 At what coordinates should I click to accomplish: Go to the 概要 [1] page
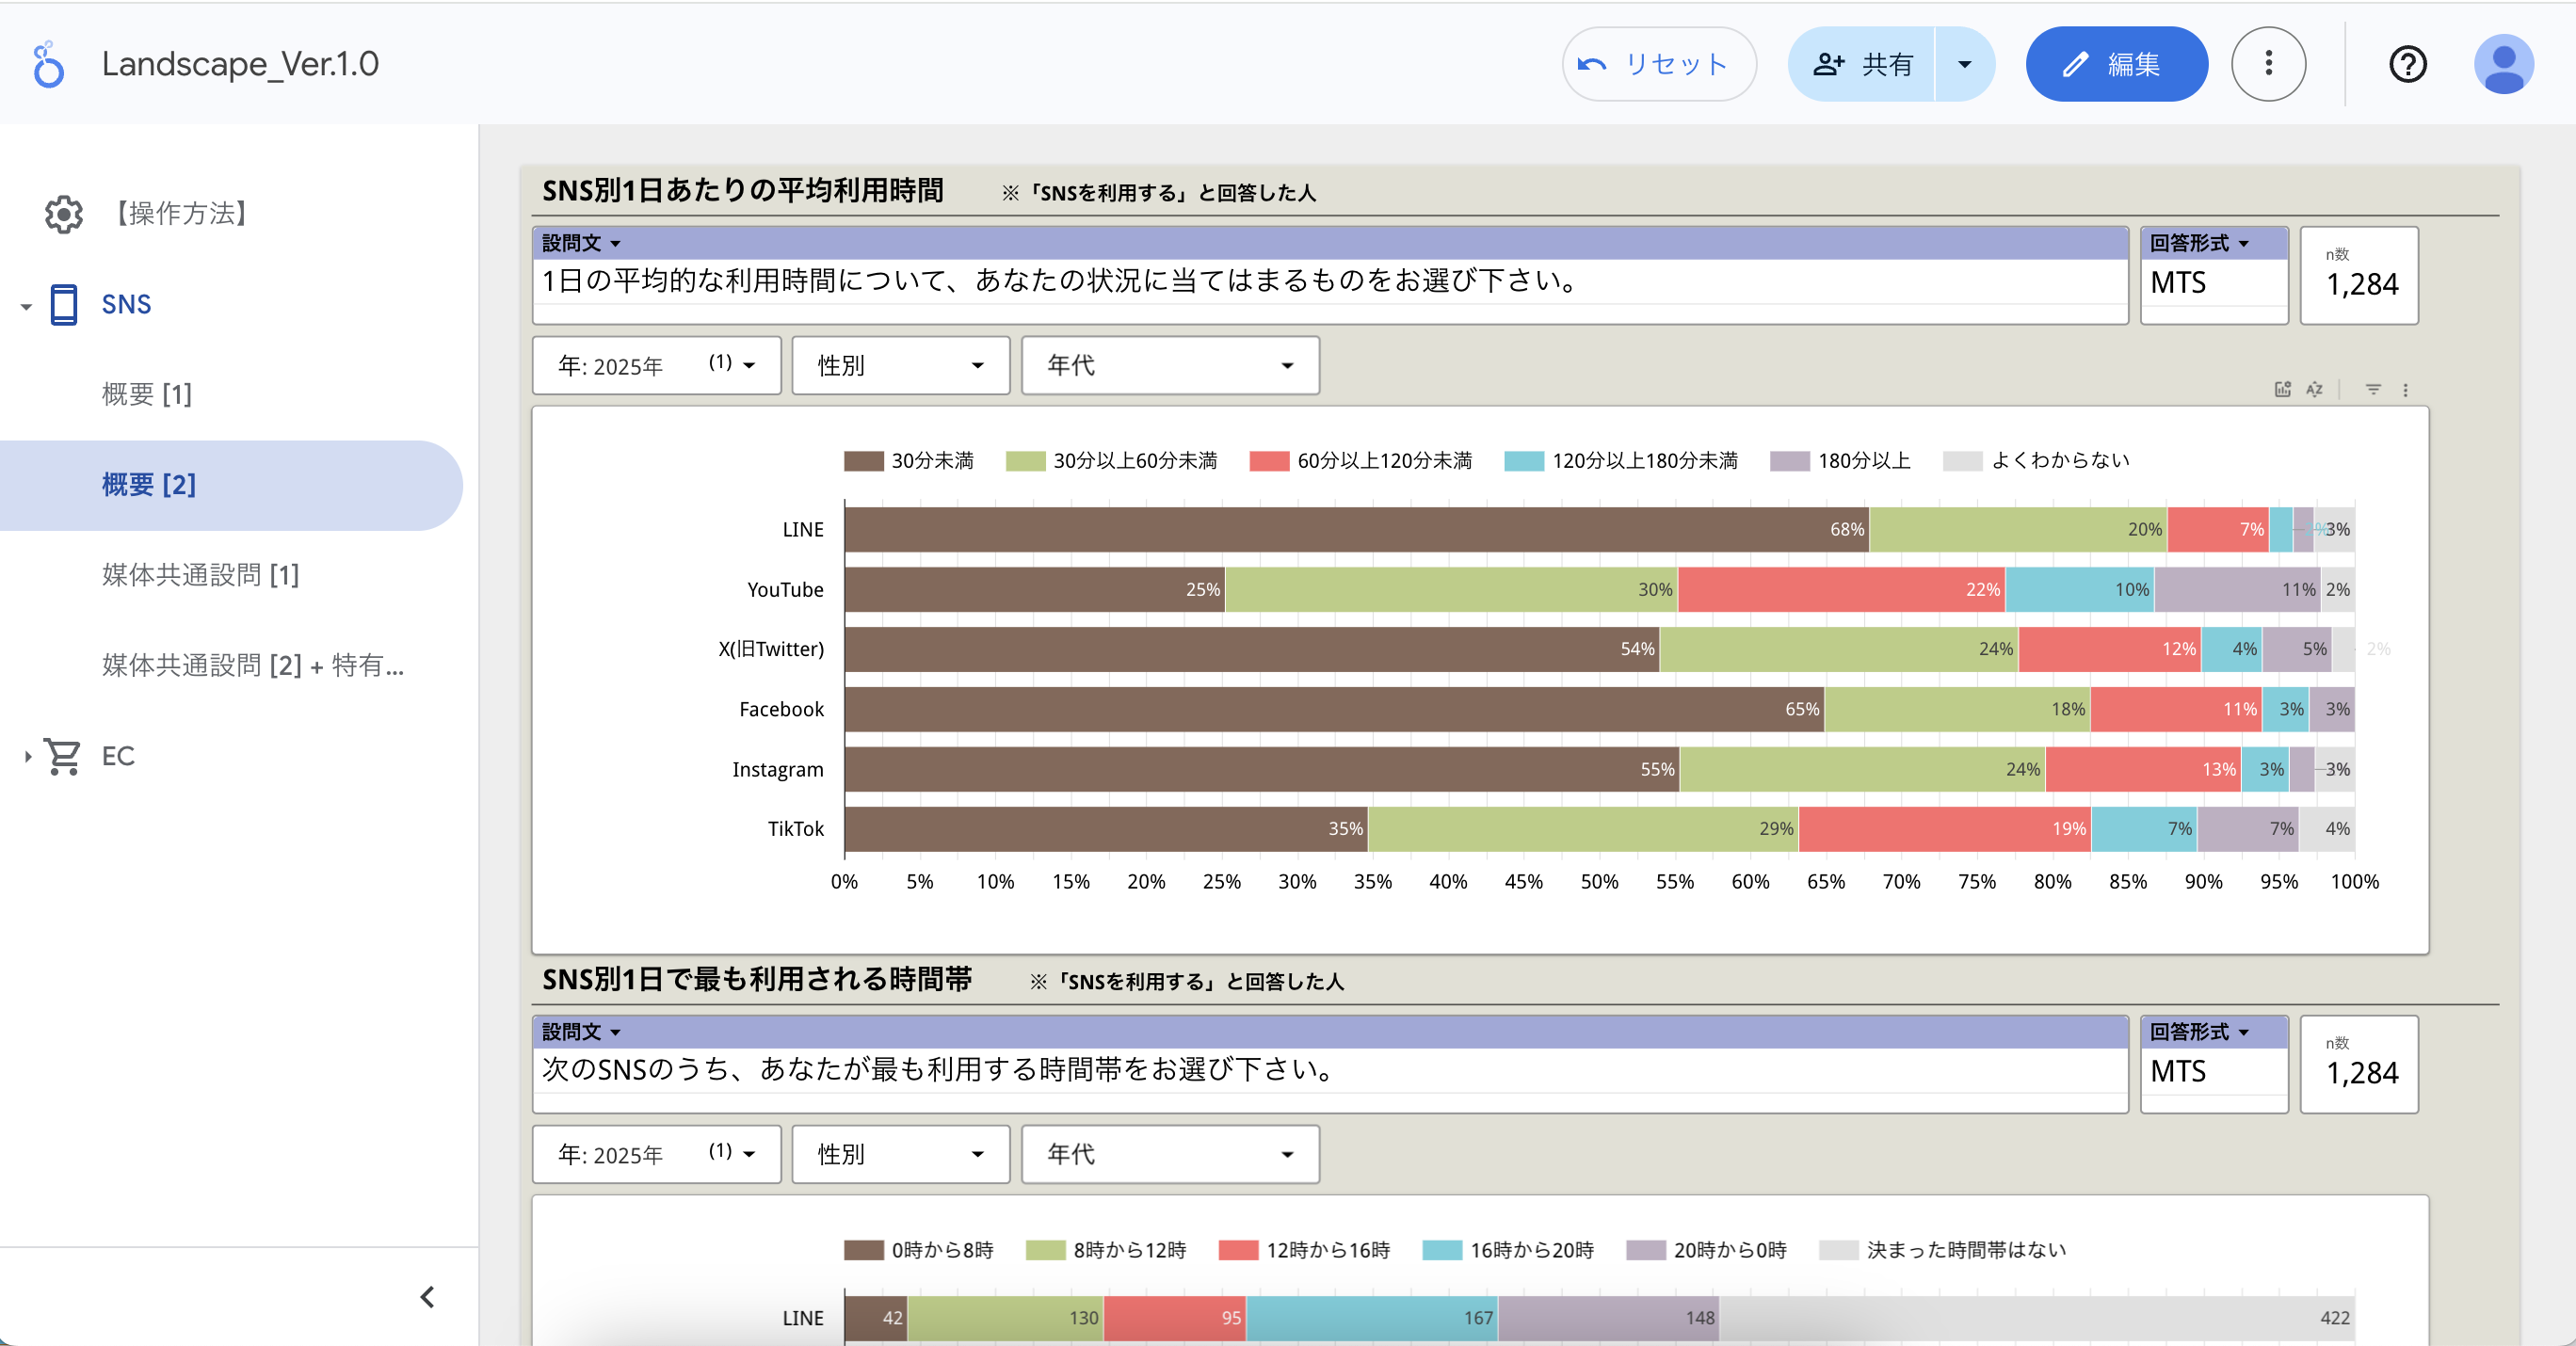(x=146, y=394)
